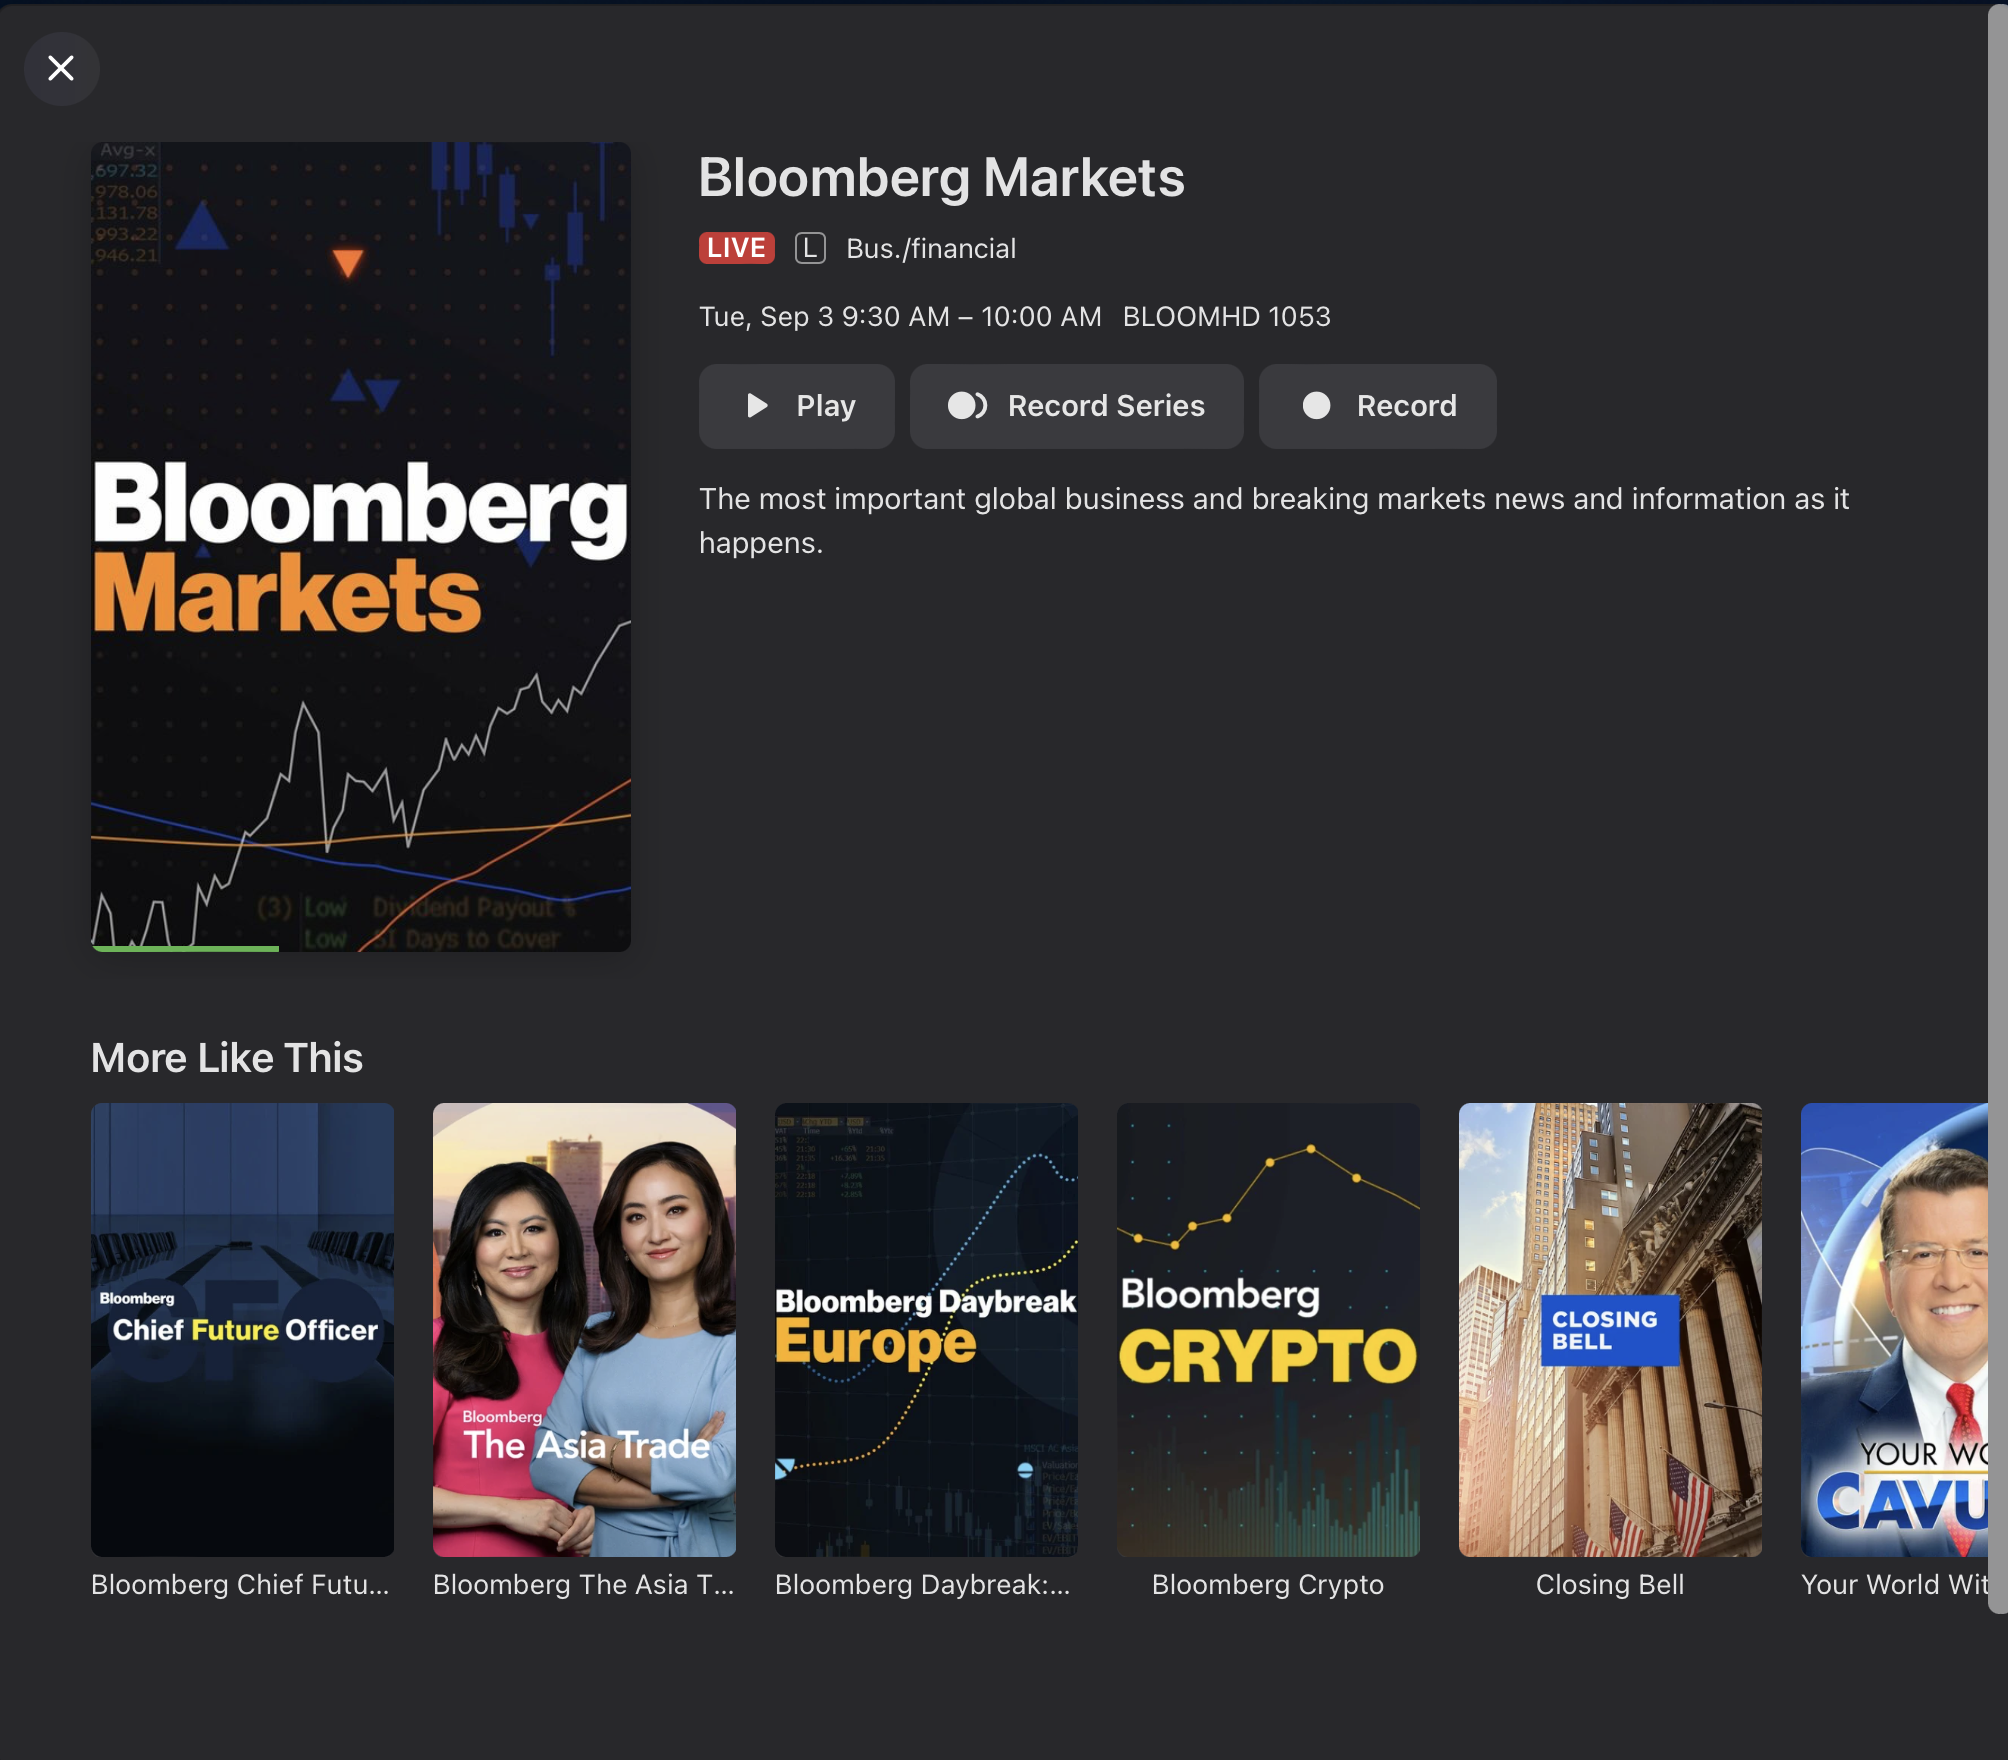Screen dimensions: 2008x1760
Task: Open Bloomberg Chief Future Officer thumbnail
Action: [x=242, y=1329]
